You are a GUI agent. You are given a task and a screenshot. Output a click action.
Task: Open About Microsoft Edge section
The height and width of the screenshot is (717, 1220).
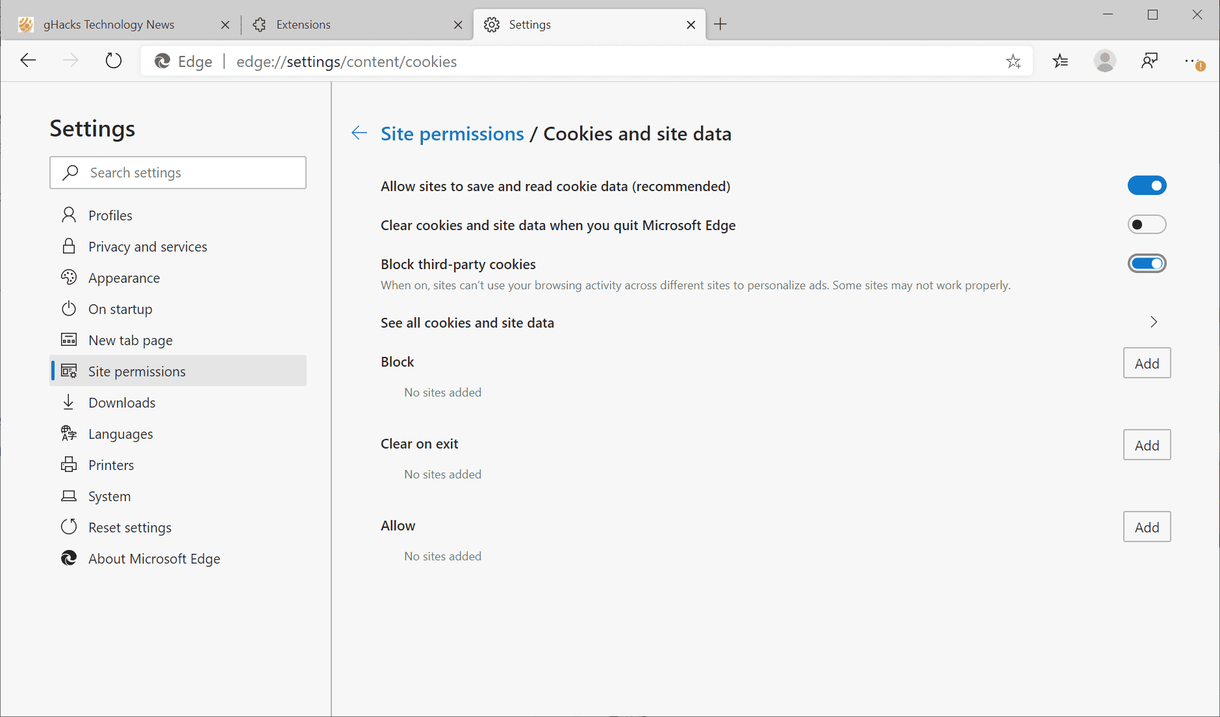(178, 558)
